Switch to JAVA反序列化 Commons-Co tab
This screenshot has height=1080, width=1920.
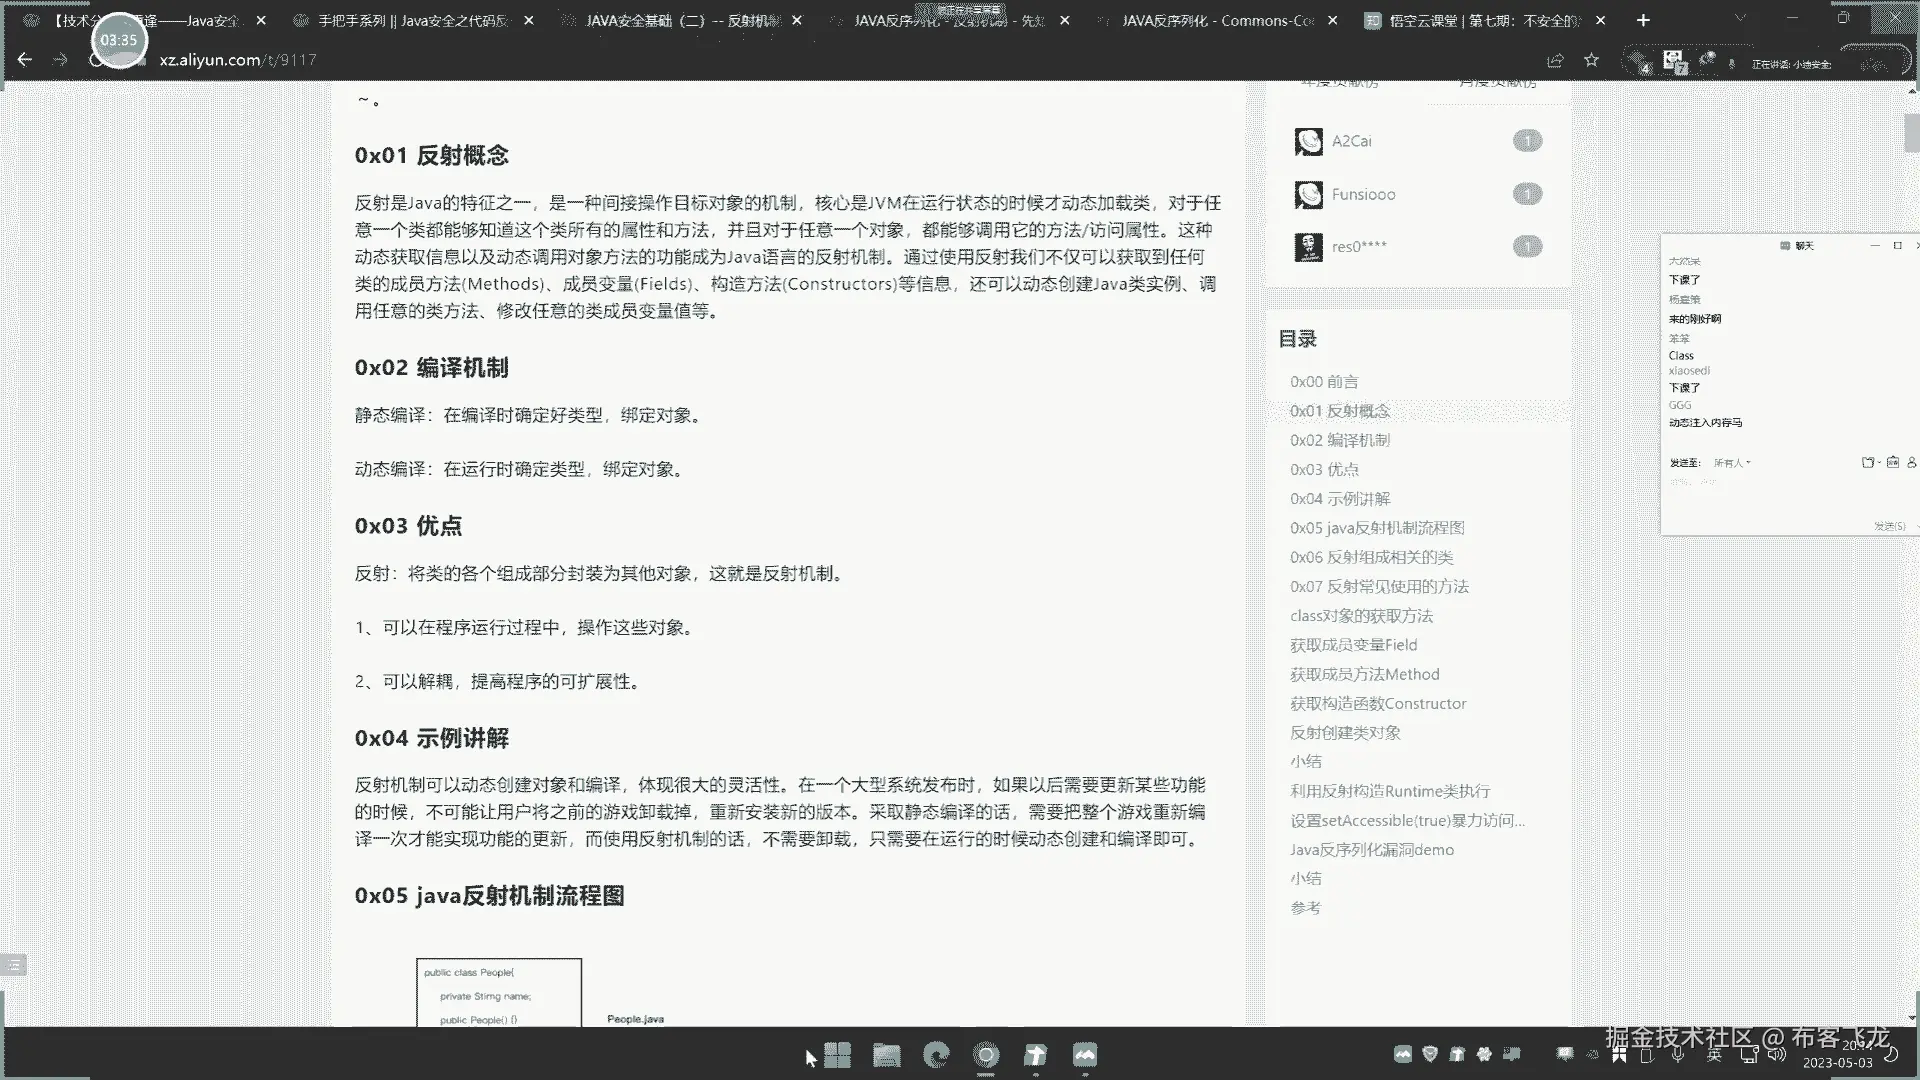(1217, 20)
